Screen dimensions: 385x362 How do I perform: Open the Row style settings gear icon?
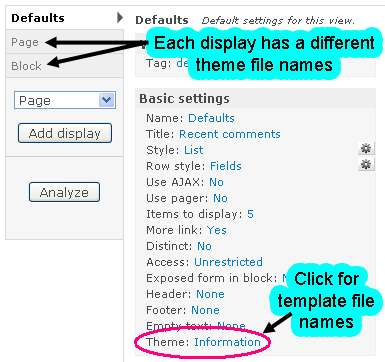point(366,164)
